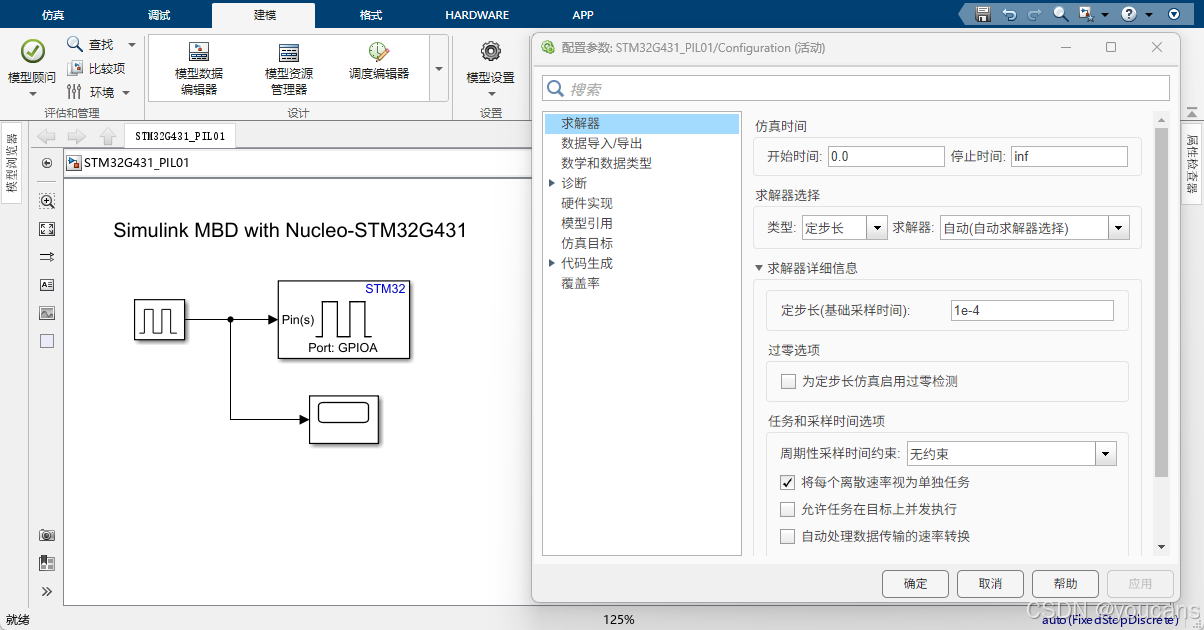
Task: Click the annotation text palette icon
Action: point(47,285)
